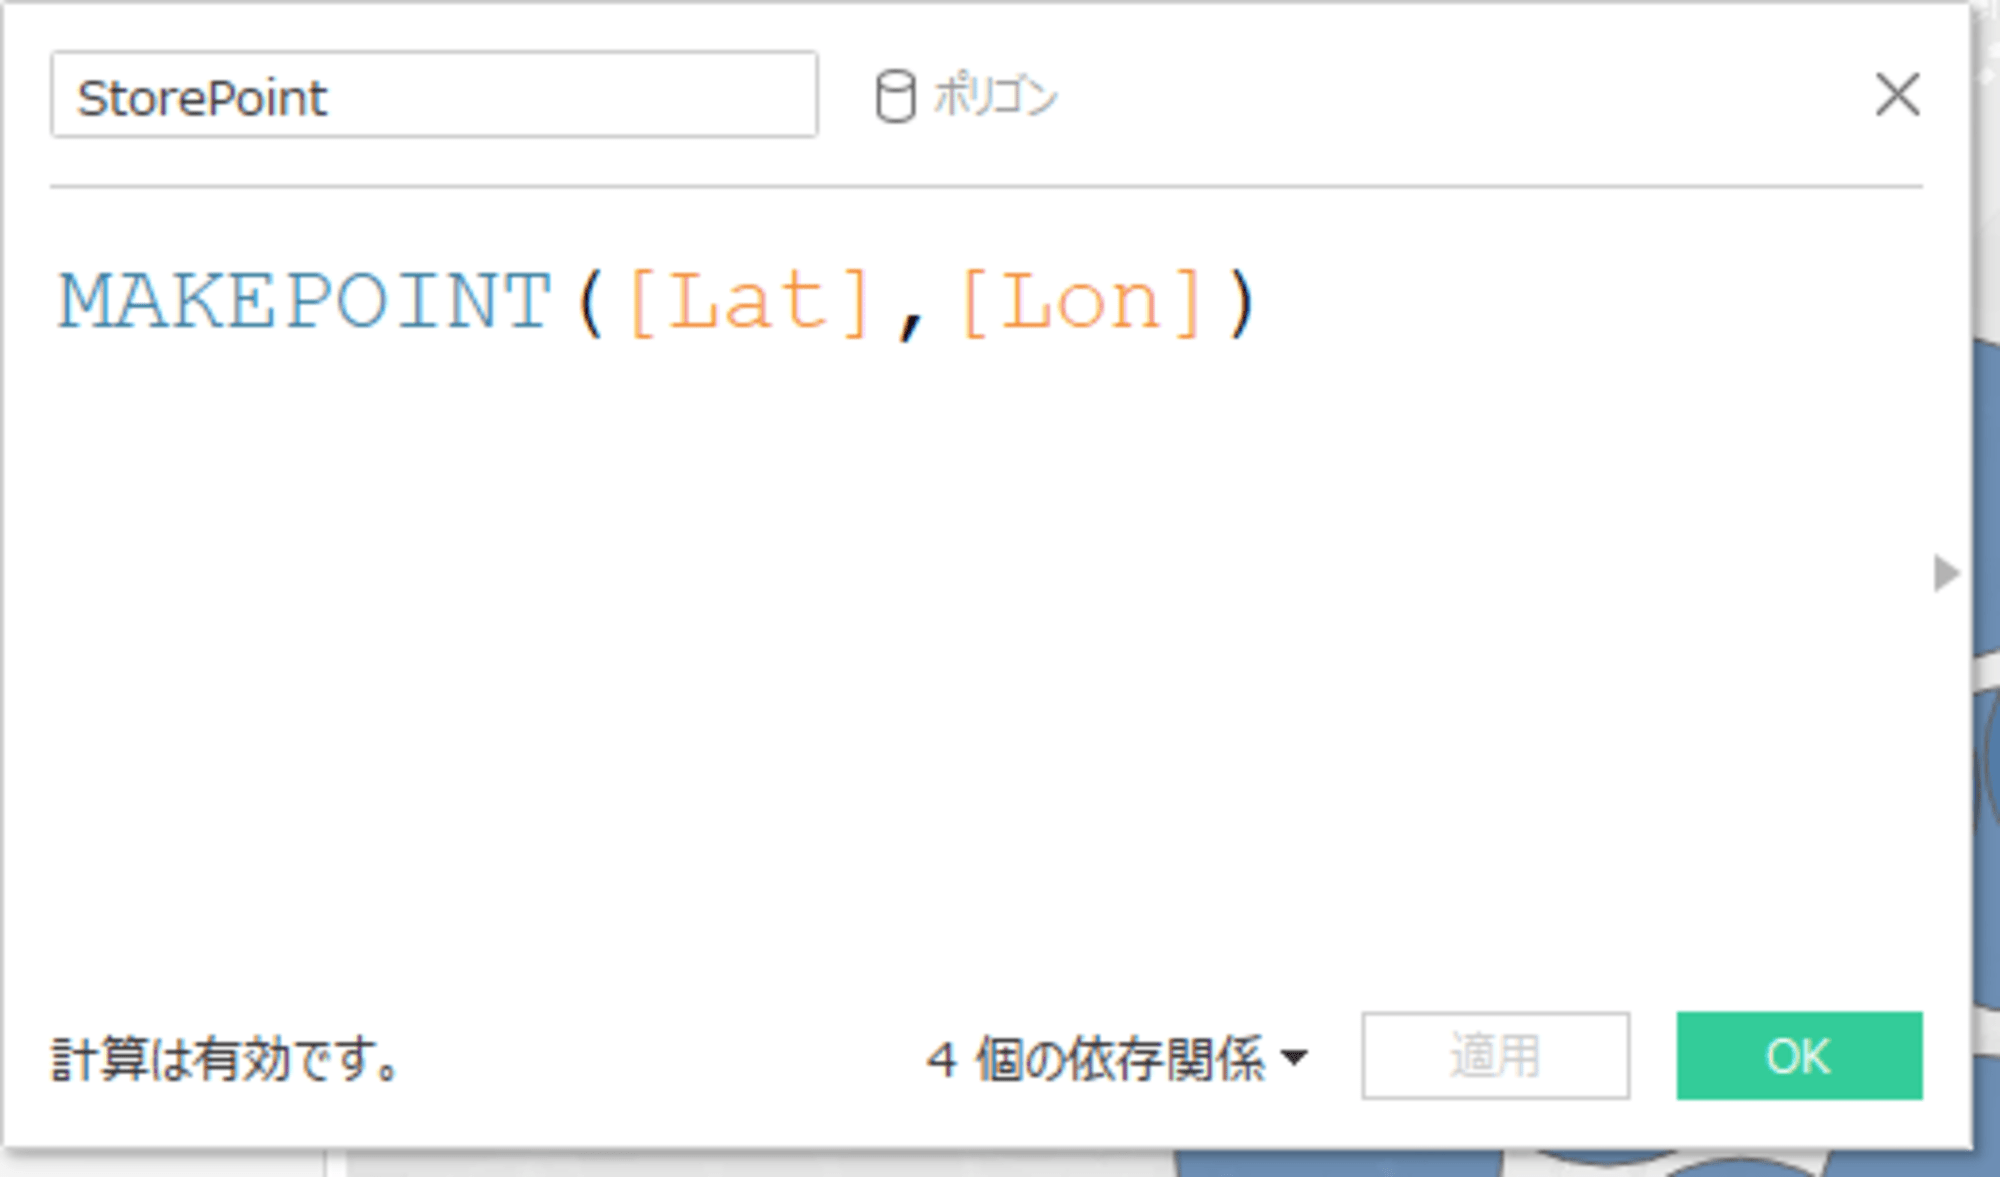Expand the function reference panel arrow
The width and height of the screenshot is (2000, 1177).
(1946, 573)
